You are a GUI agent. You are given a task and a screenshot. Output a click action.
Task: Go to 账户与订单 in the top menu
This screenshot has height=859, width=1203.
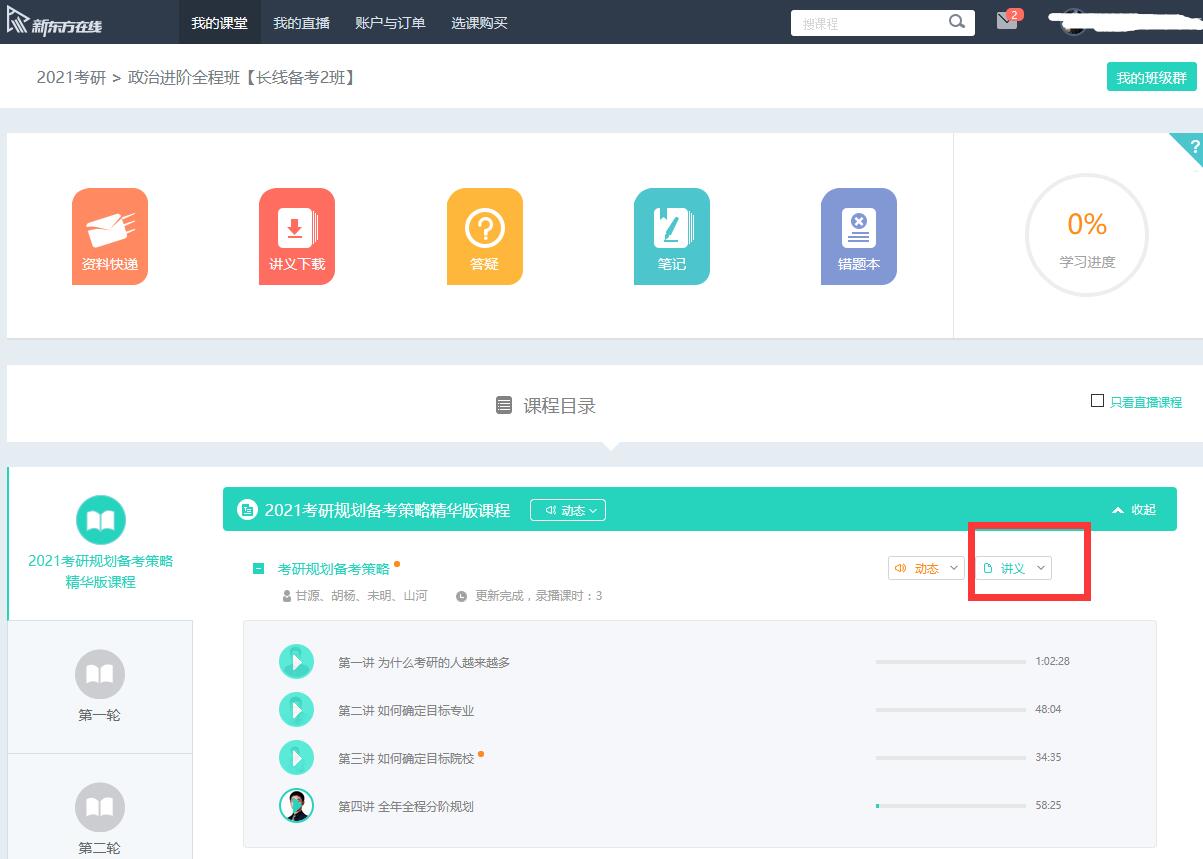point(390,22)
